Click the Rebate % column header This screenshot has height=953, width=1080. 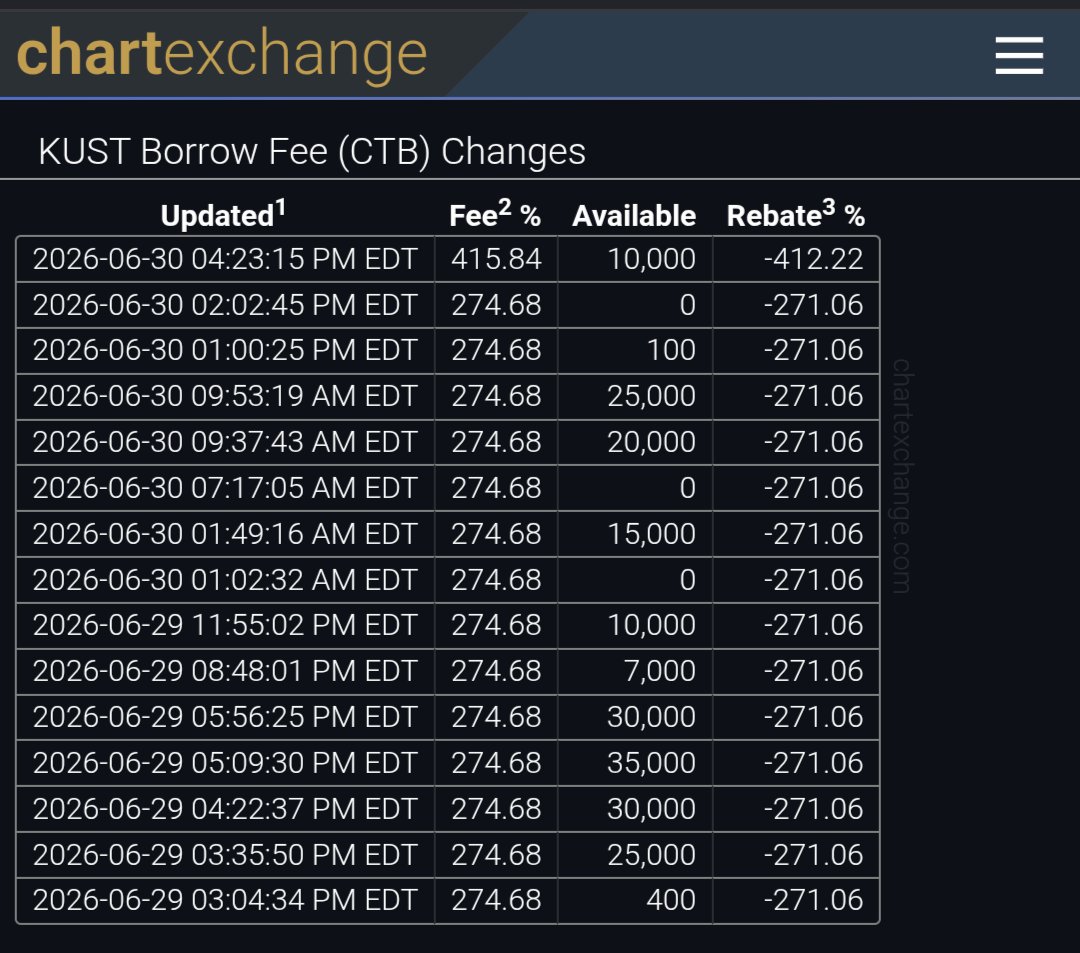click(x=796, y=214)
